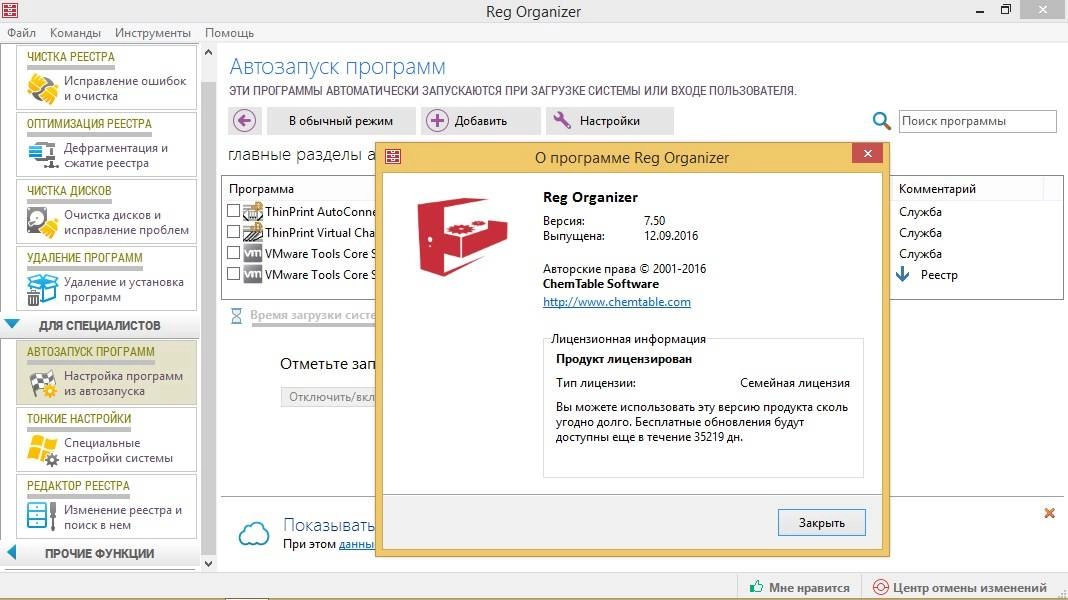
Task: Open Настройки button in toolbar
Action: [610, 121]
